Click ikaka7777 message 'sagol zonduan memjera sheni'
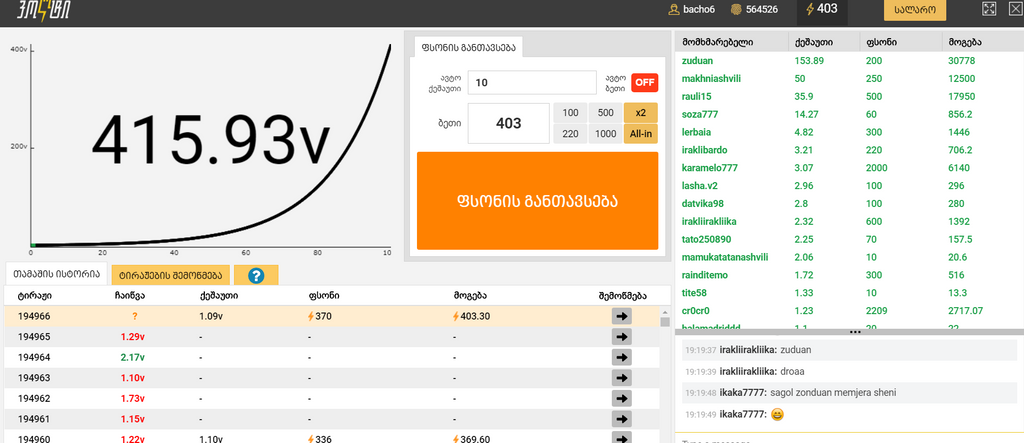This screenshot has width=1024, height=443. point(833,393)
